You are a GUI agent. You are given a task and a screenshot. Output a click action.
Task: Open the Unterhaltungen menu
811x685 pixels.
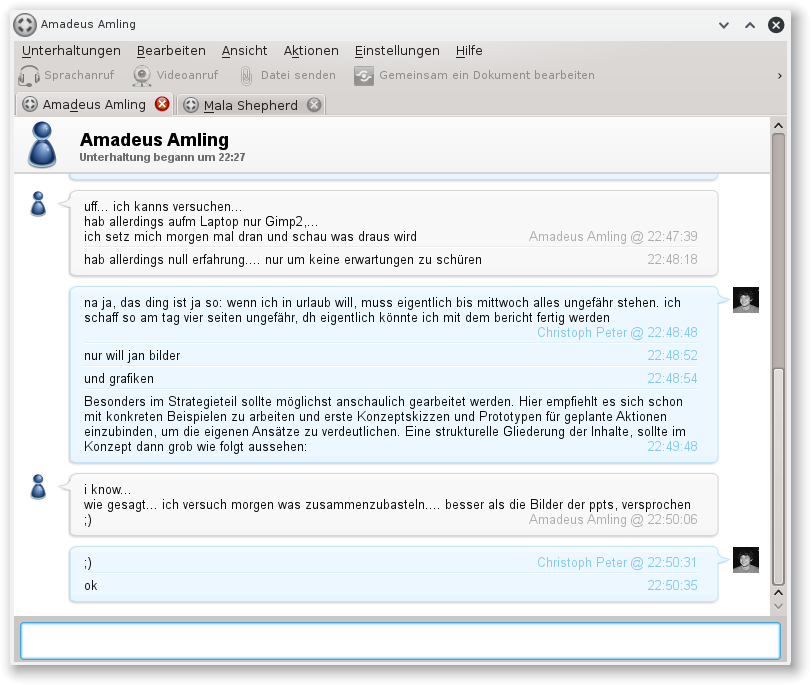[x=71, y=51]
